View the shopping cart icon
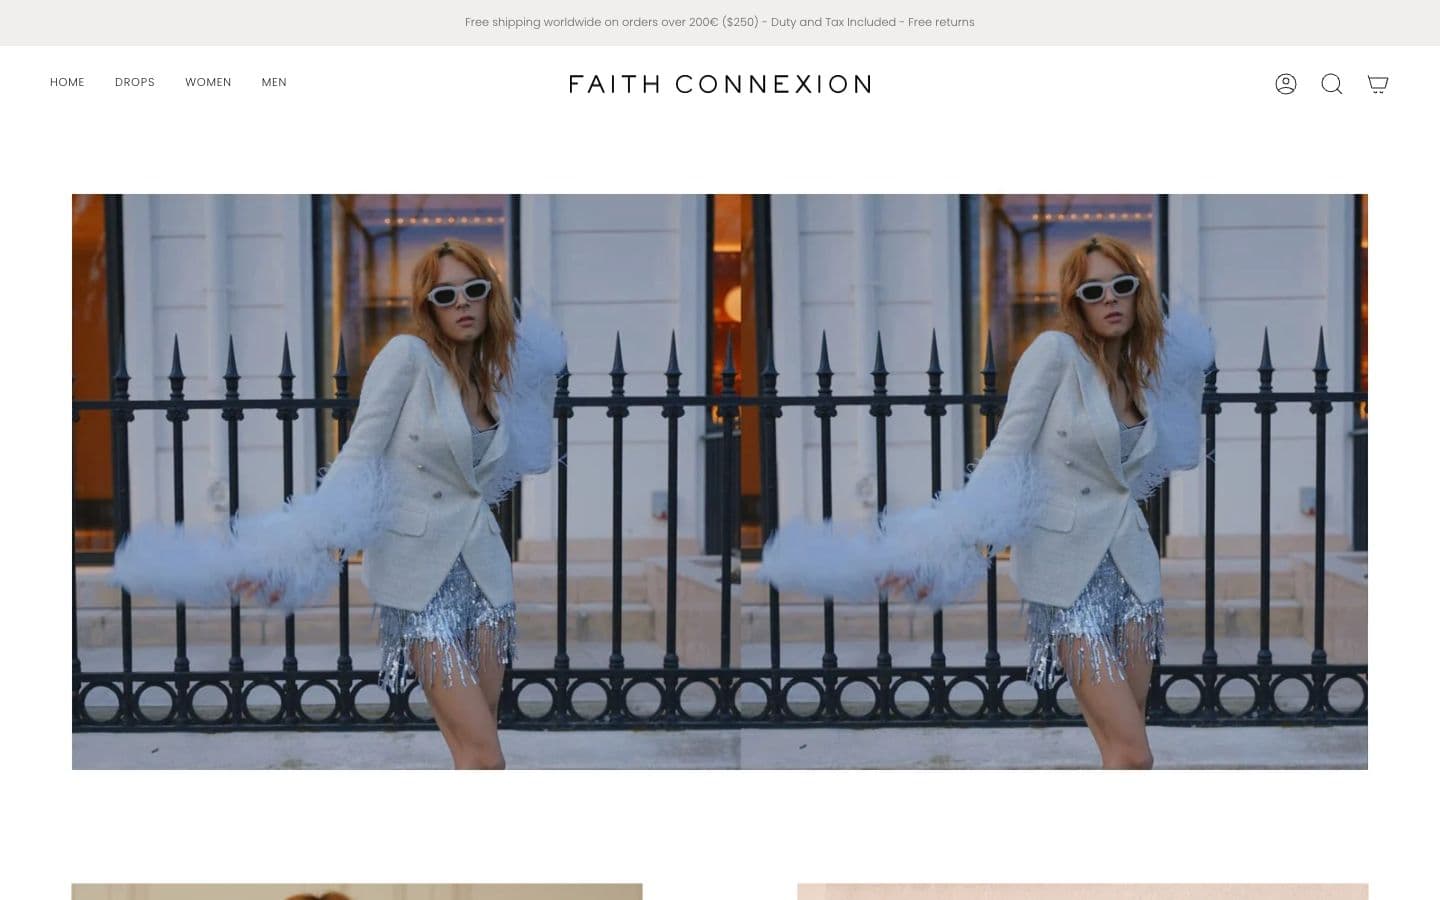This screenshot has width=1440, height=900. pos(1378,84)
